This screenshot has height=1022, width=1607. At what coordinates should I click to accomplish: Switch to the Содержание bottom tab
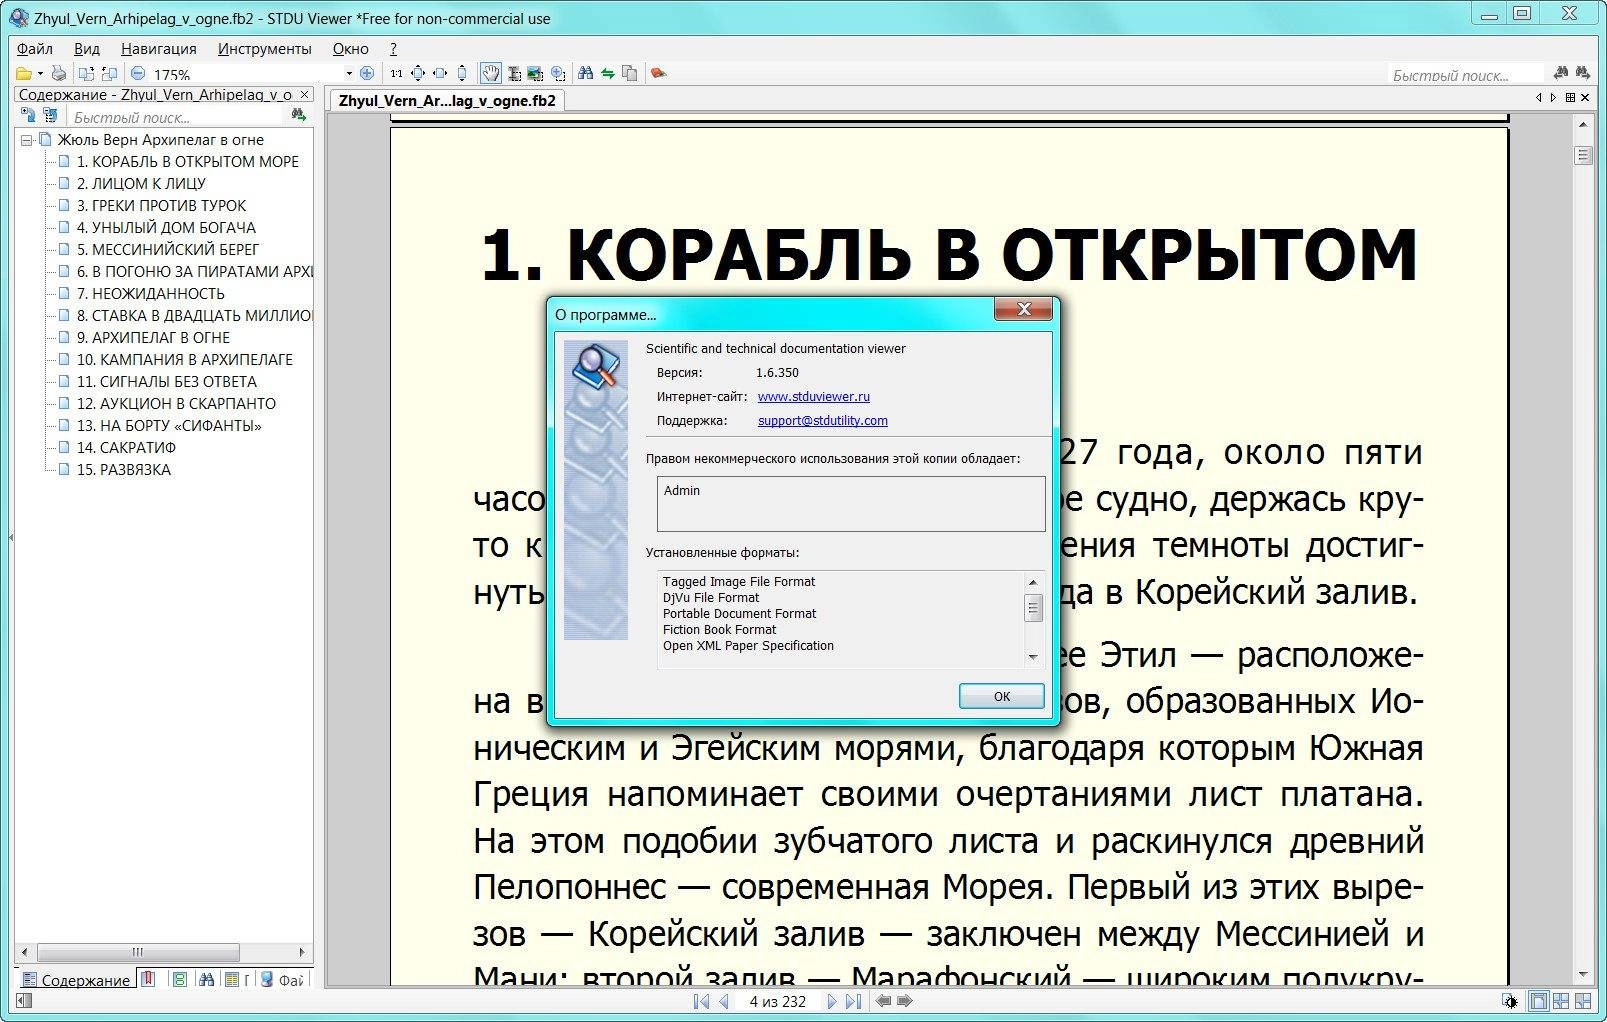click(75, 980)
